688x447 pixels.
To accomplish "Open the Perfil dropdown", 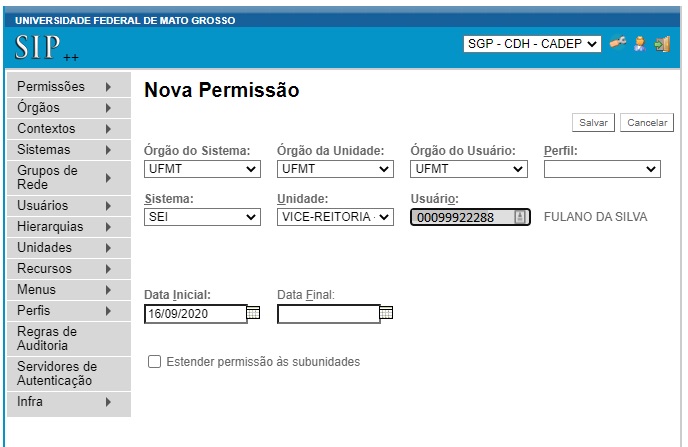I will click(602, 169).
